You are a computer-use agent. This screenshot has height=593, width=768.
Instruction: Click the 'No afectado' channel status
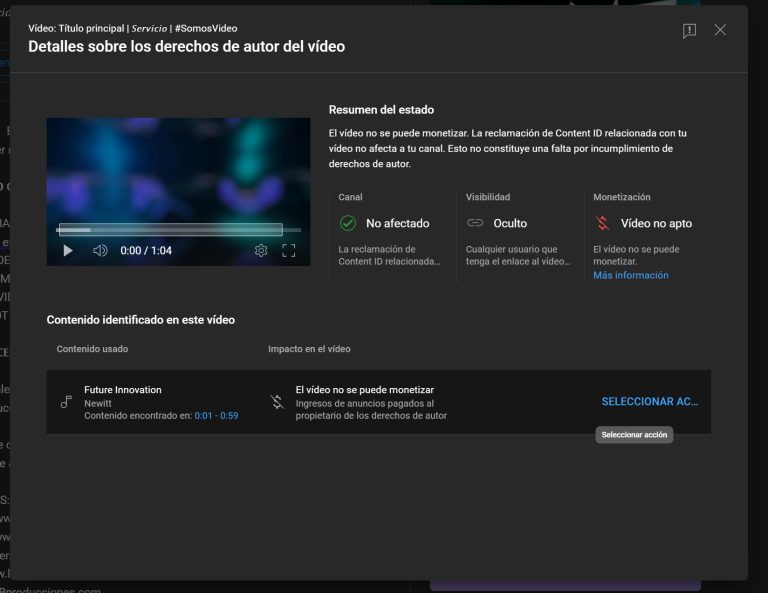tap(398, 223)
